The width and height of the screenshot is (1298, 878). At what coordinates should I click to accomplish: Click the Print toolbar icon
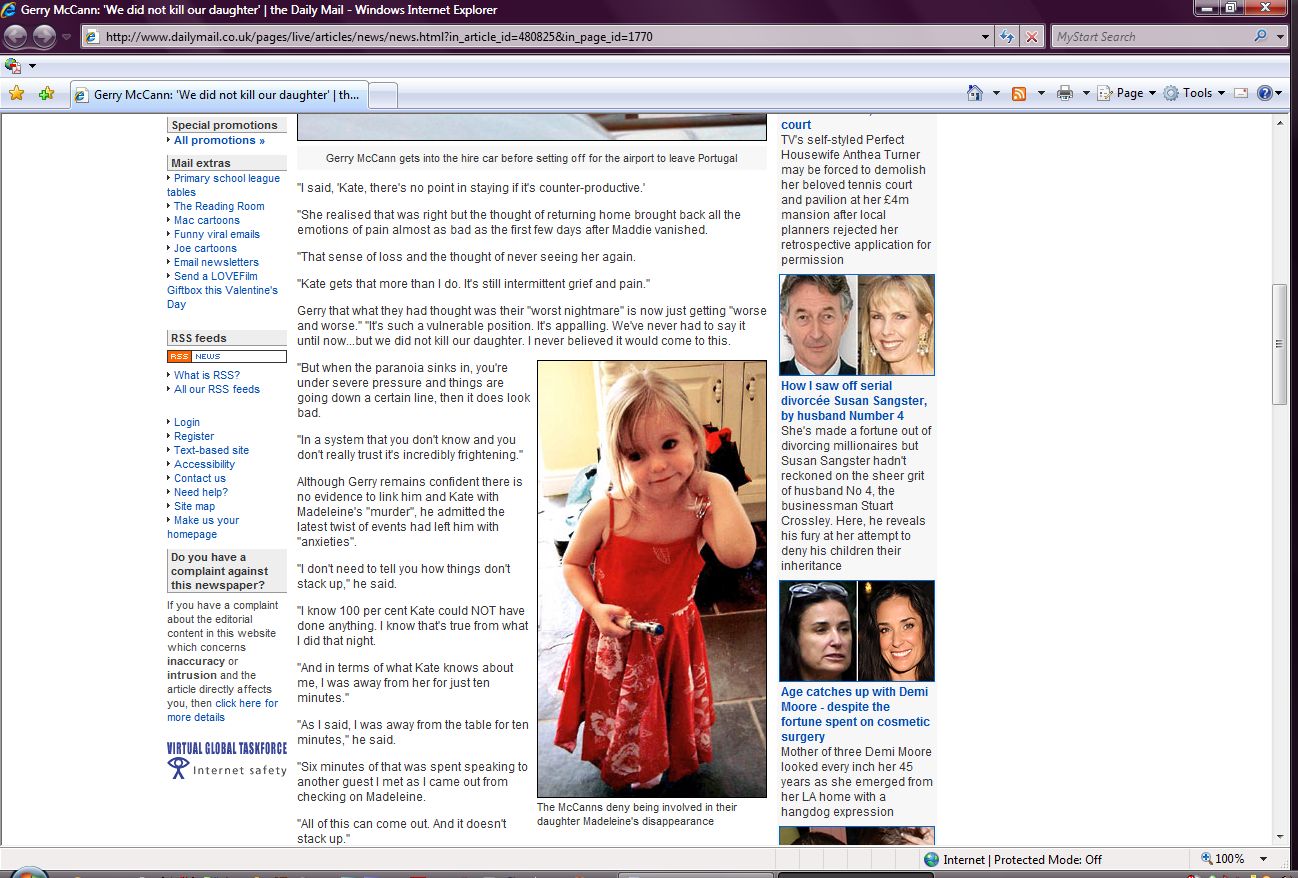(1065, 93)
